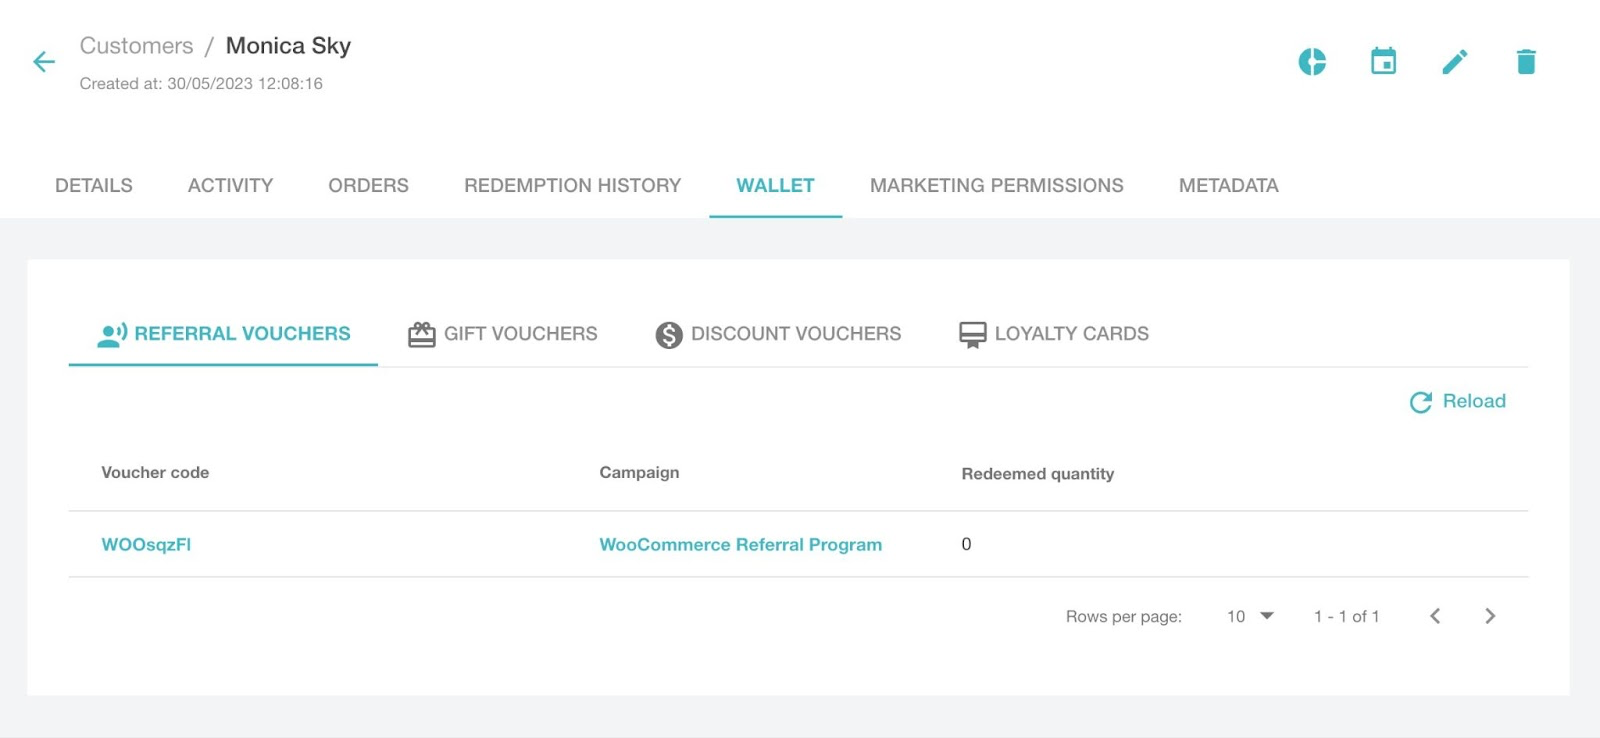1600x738 pixels.
Task: Switch to the Activity tab
Action: 230,186
